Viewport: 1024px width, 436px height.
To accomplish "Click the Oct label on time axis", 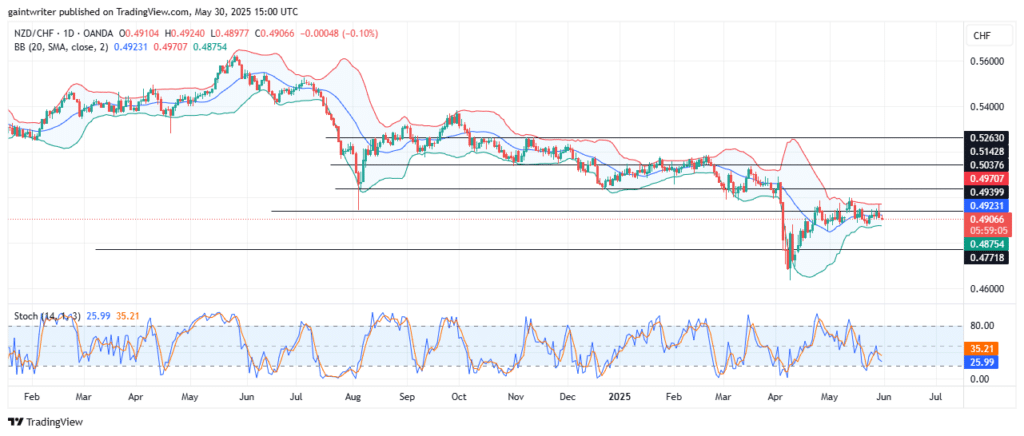I will [459, 396].
